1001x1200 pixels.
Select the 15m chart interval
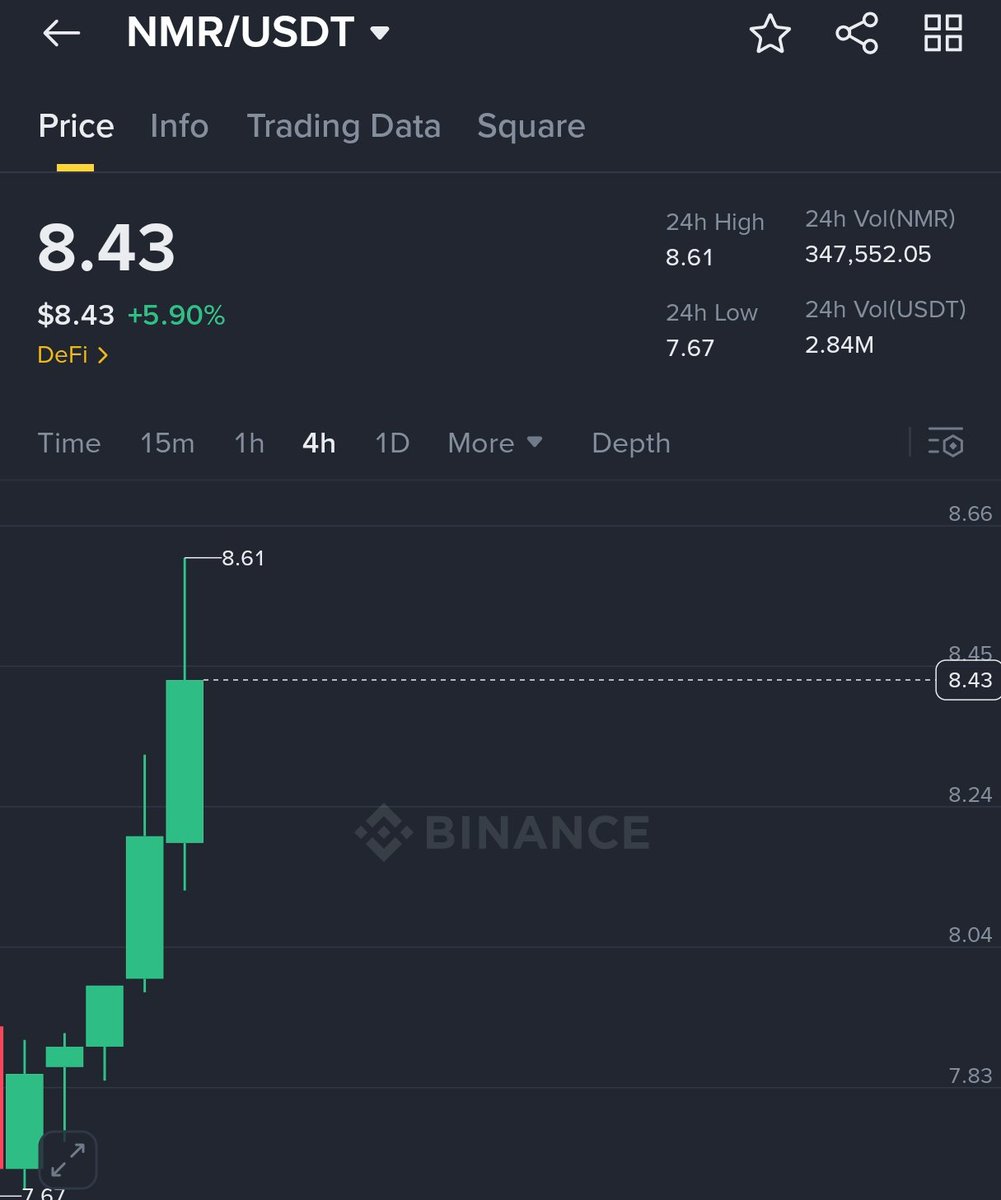pos(167,443)
